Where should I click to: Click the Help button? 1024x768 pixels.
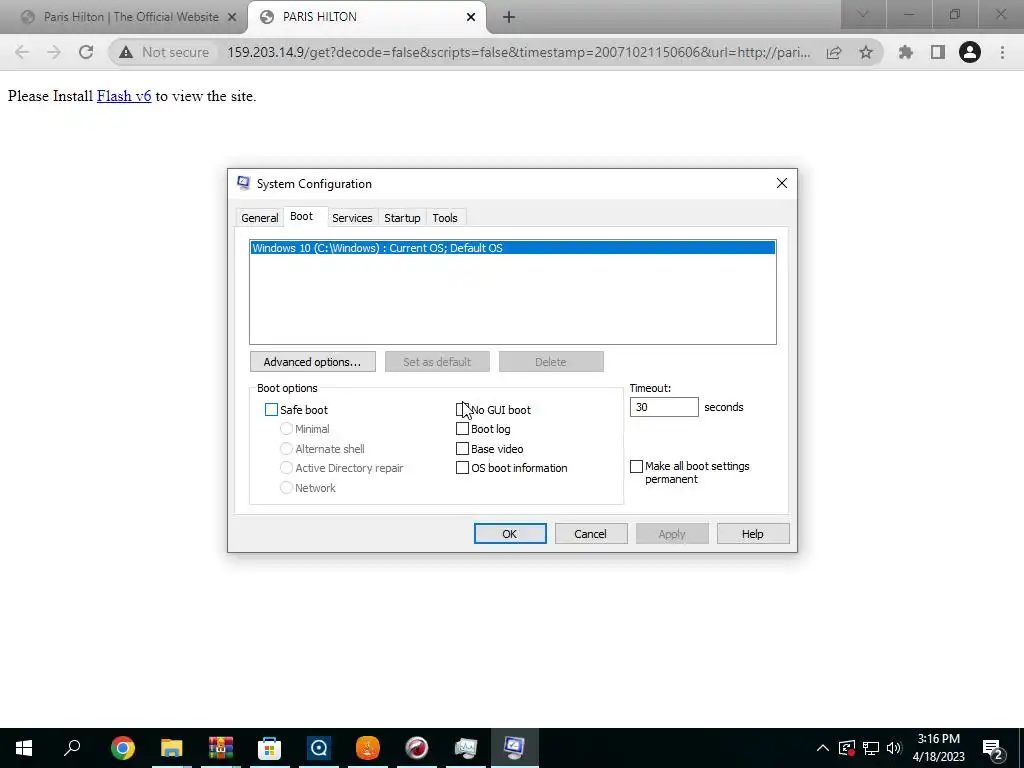[753, 534]
